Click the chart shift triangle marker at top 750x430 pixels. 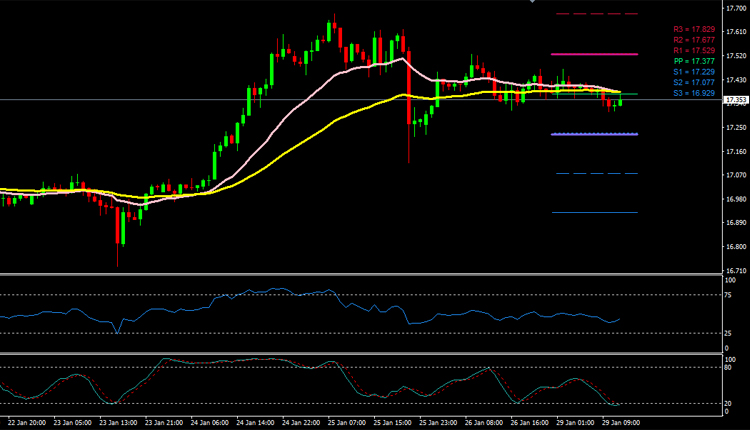tap(532, 2)
